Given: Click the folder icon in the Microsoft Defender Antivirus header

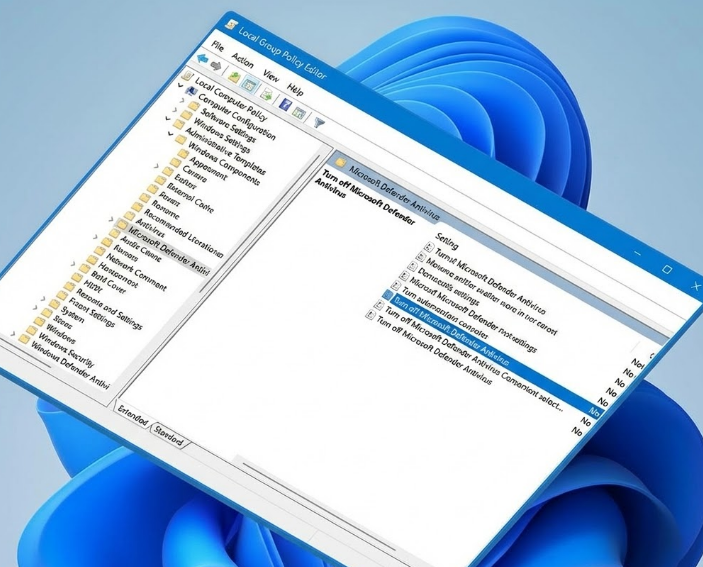Looking at the screenshot, I should [x=342, y=162].
